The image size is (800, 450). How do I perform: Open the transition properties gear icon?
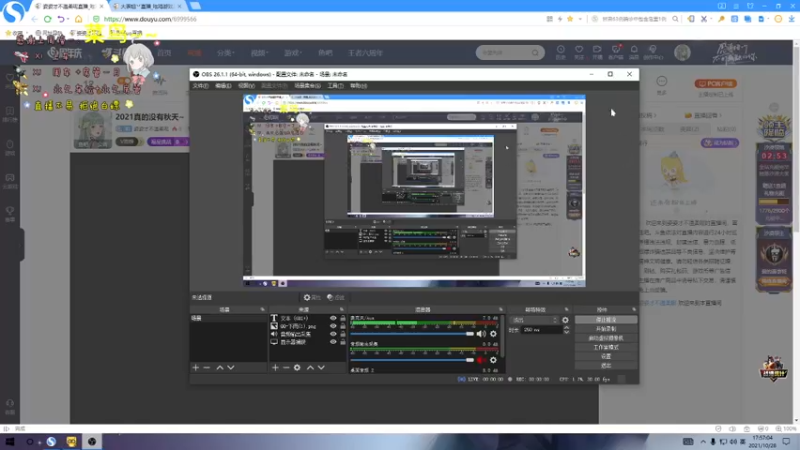coord(565,320)
